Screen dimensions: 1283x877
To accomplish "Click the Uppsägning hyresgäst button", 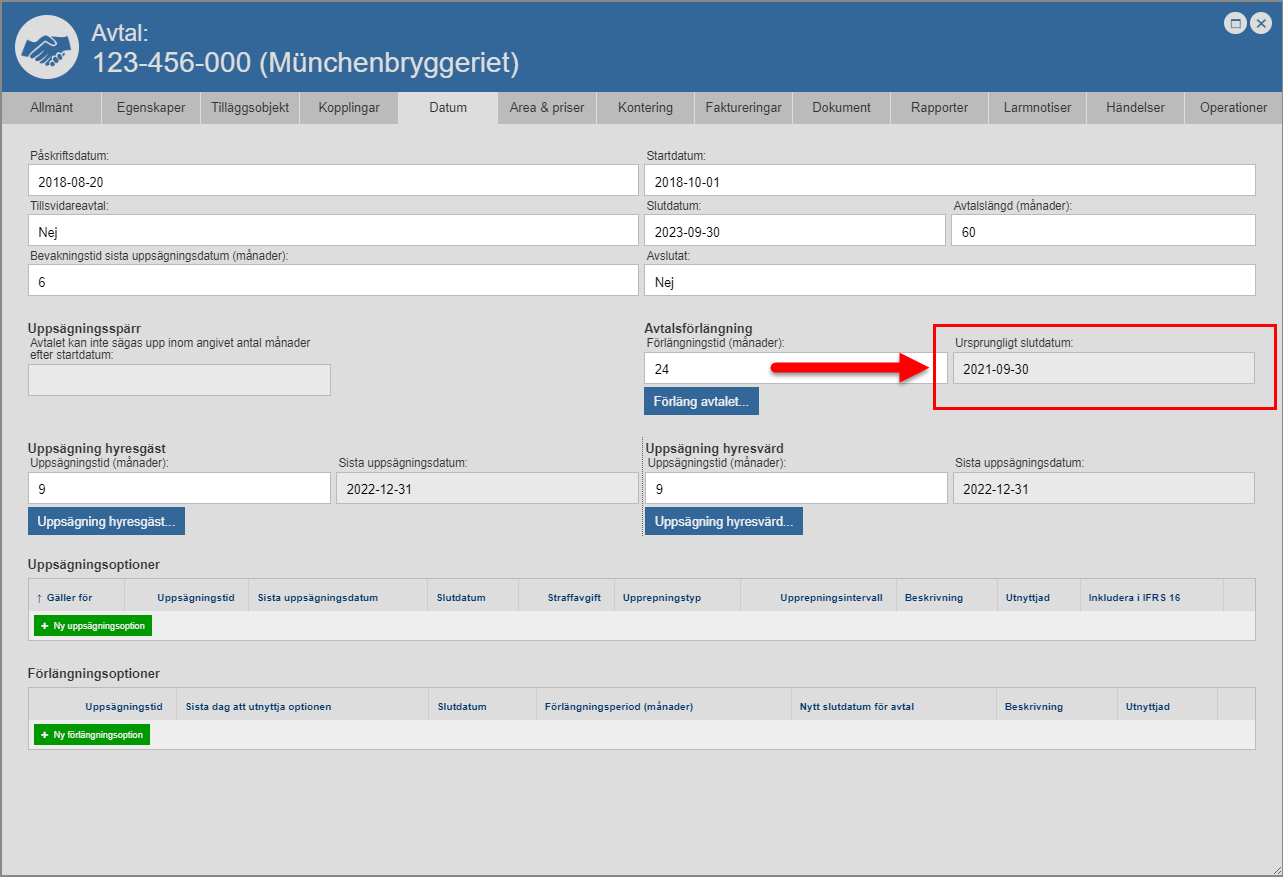I will pos(106,521).
